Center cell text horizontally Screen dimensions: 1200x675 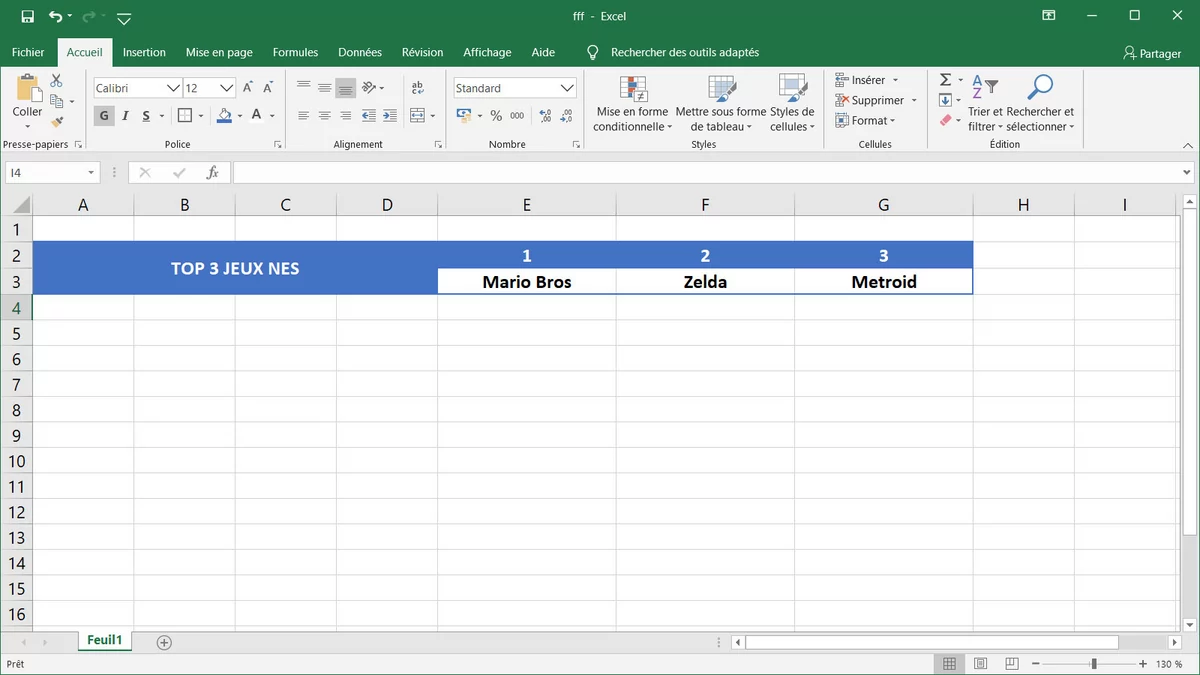(x=324, y=116)
